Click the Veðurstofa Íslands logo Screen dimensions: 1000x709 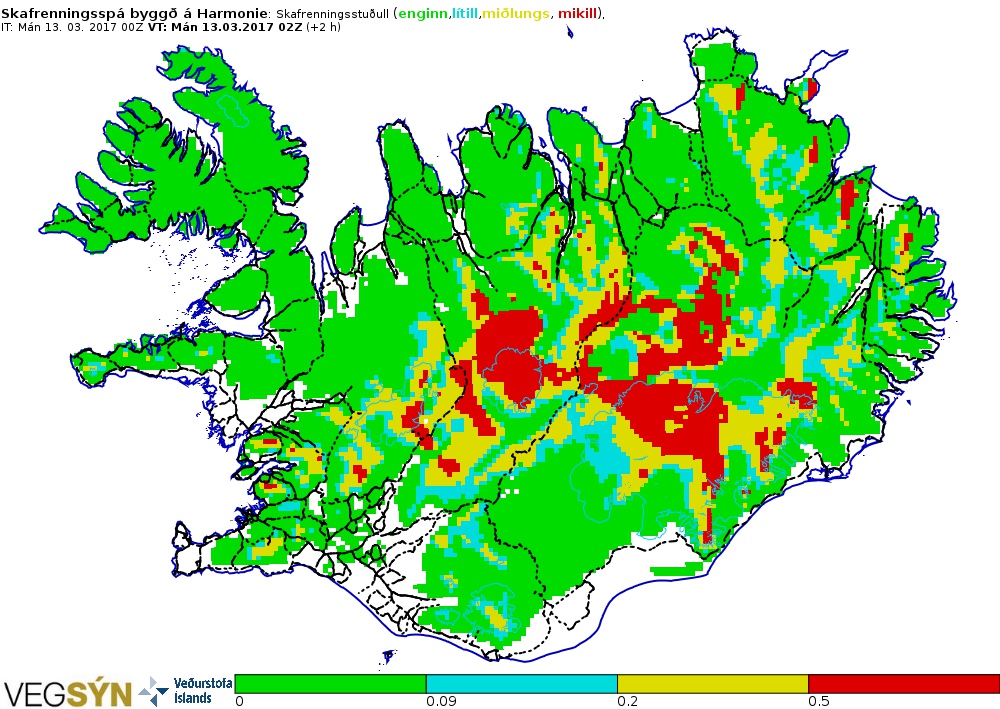[x=184, y=691]
